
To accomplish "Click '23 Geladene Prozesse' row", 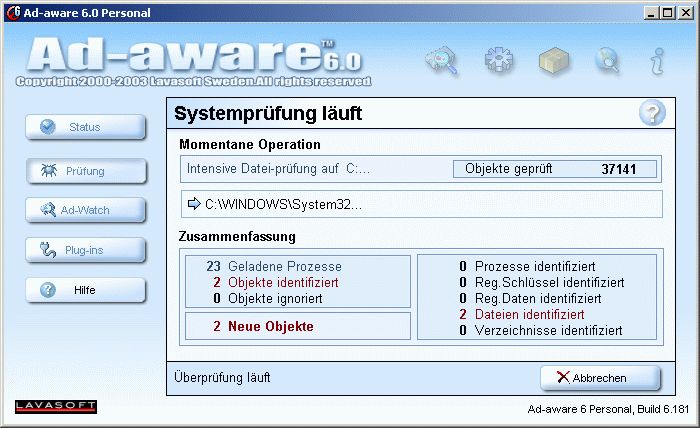I will pyautogui.click(x=274, y=266).
